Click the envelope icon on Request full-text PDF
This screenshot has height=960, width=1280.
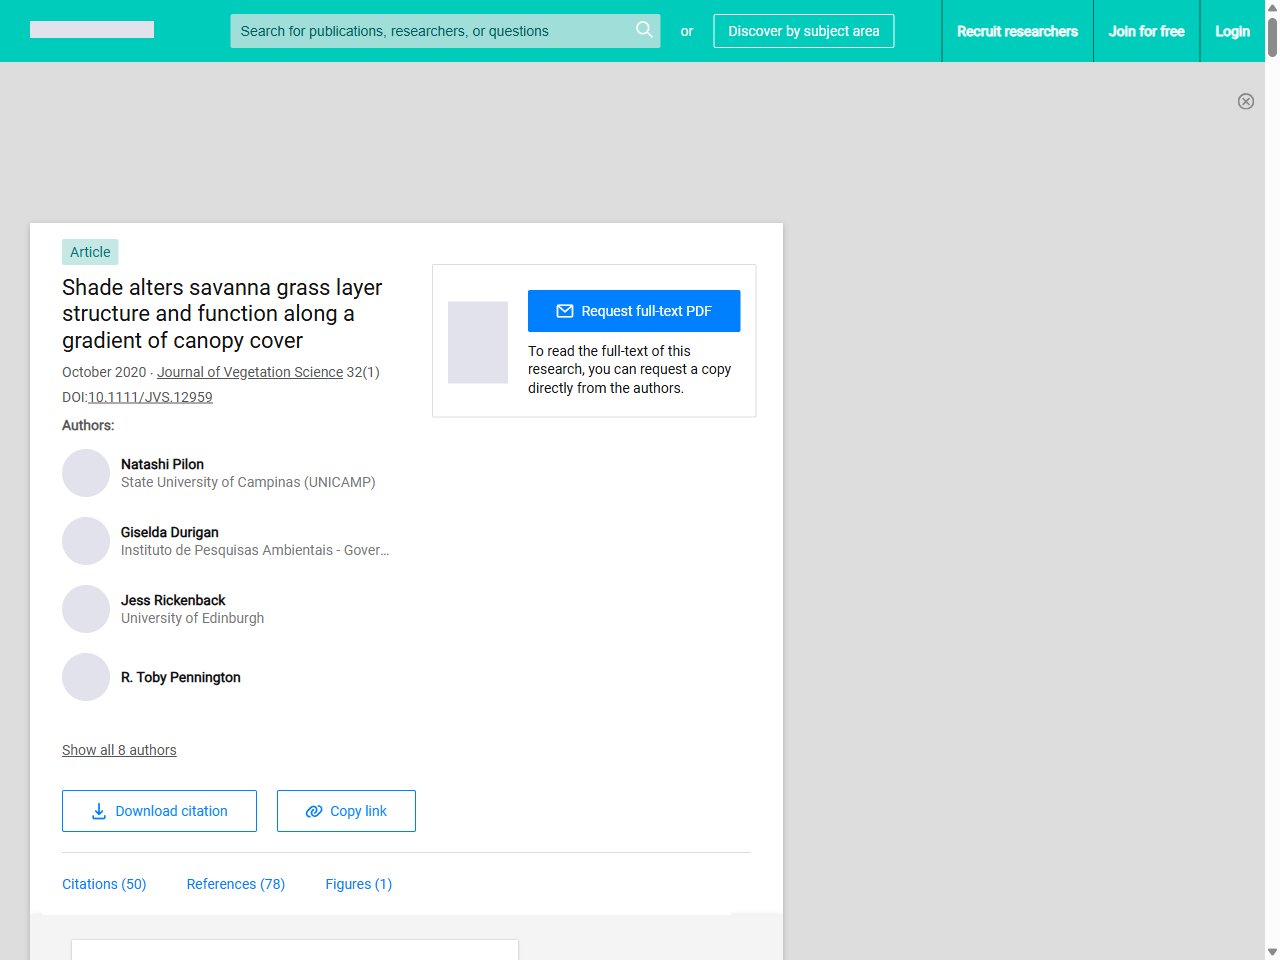pos(564,311)
